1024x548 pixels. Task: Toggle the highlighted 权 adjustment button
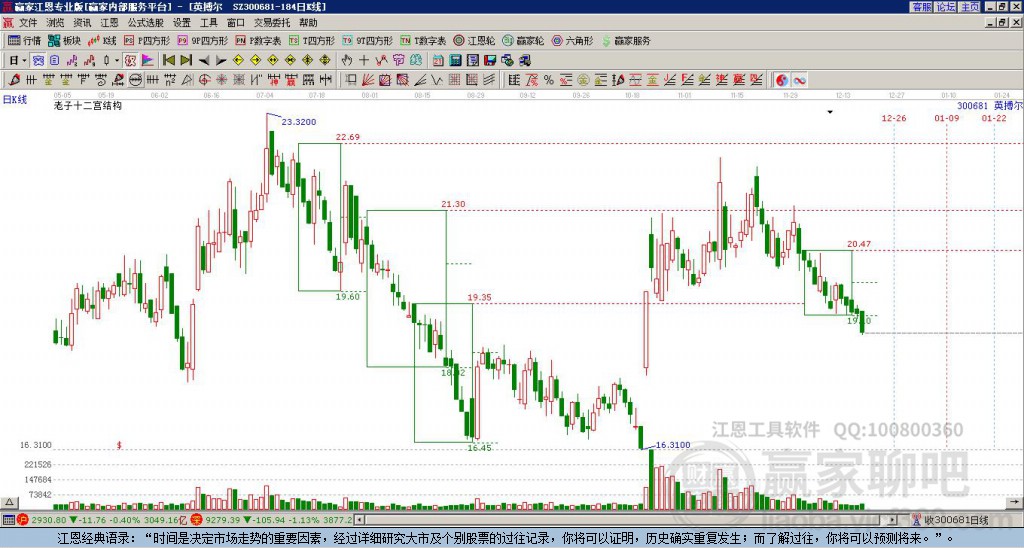[x=130, y=61]
